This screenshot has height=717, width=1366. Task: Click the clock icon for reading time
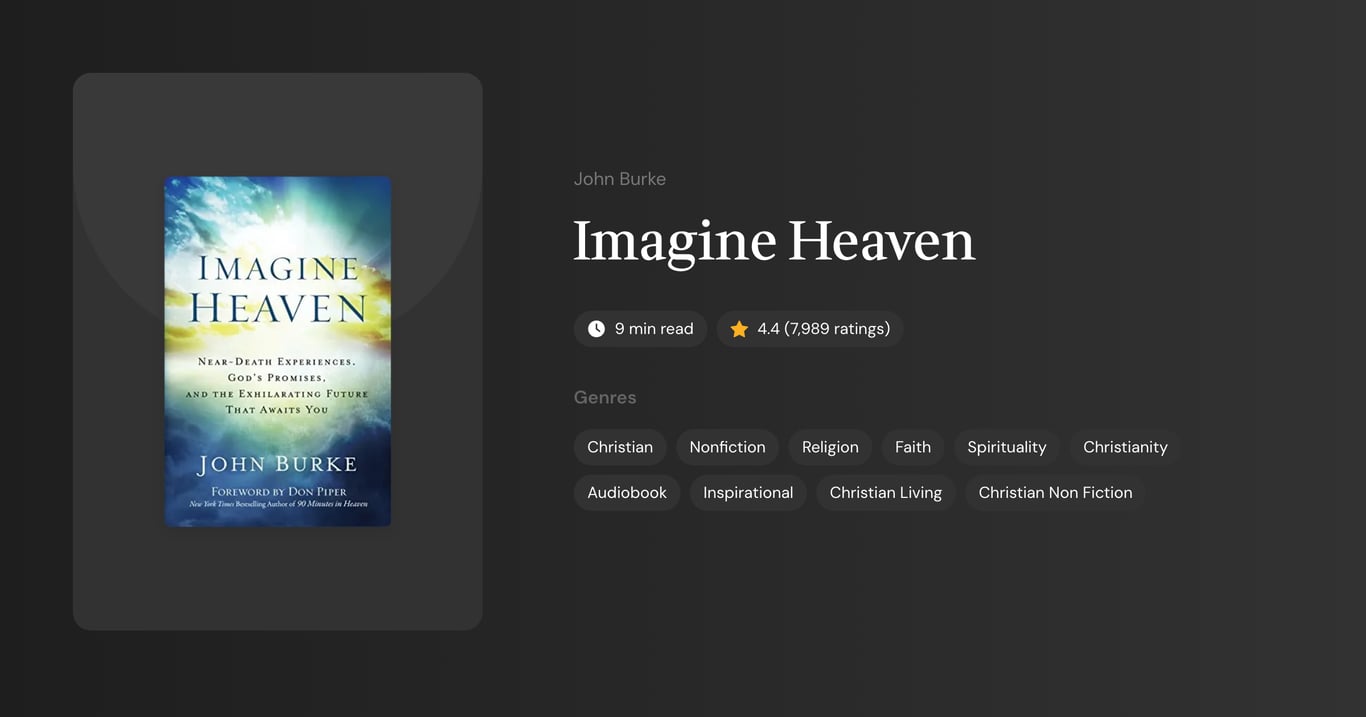click(x=596, y=328)
